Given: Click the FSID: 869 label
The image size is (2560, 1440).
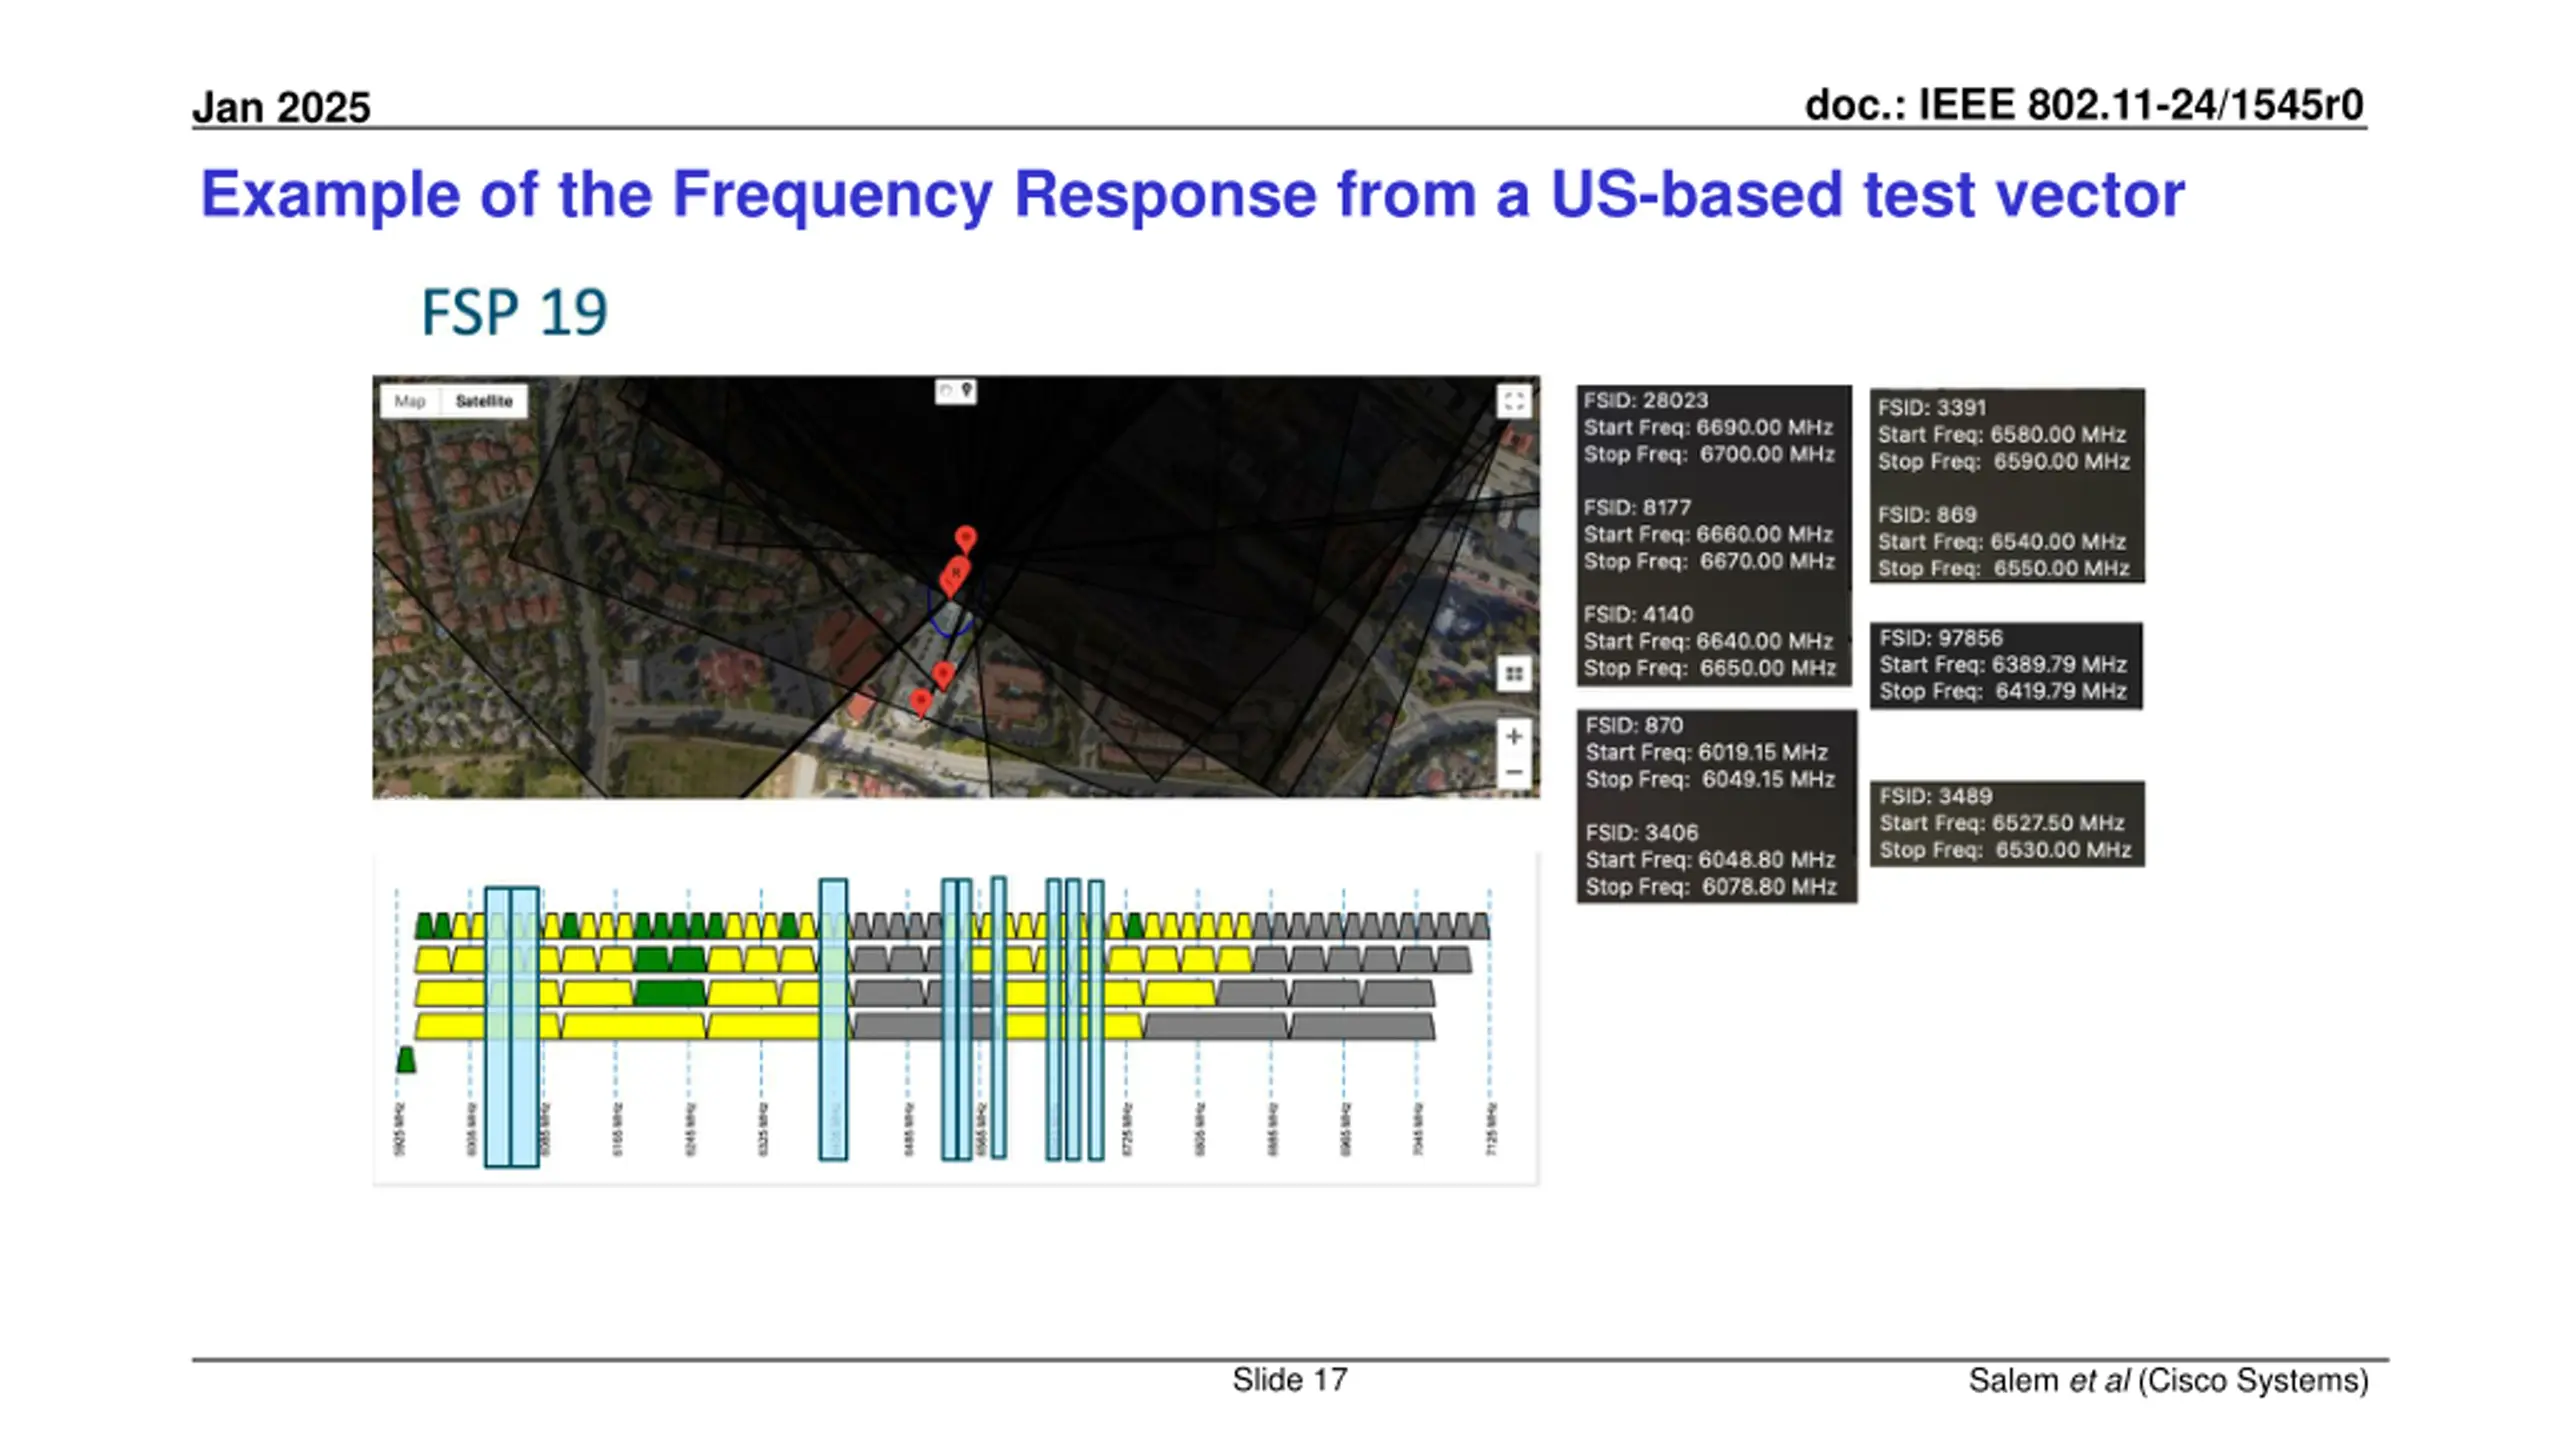Looking at the screenshot, I should pyautogui.click(x=1927, y=515).
